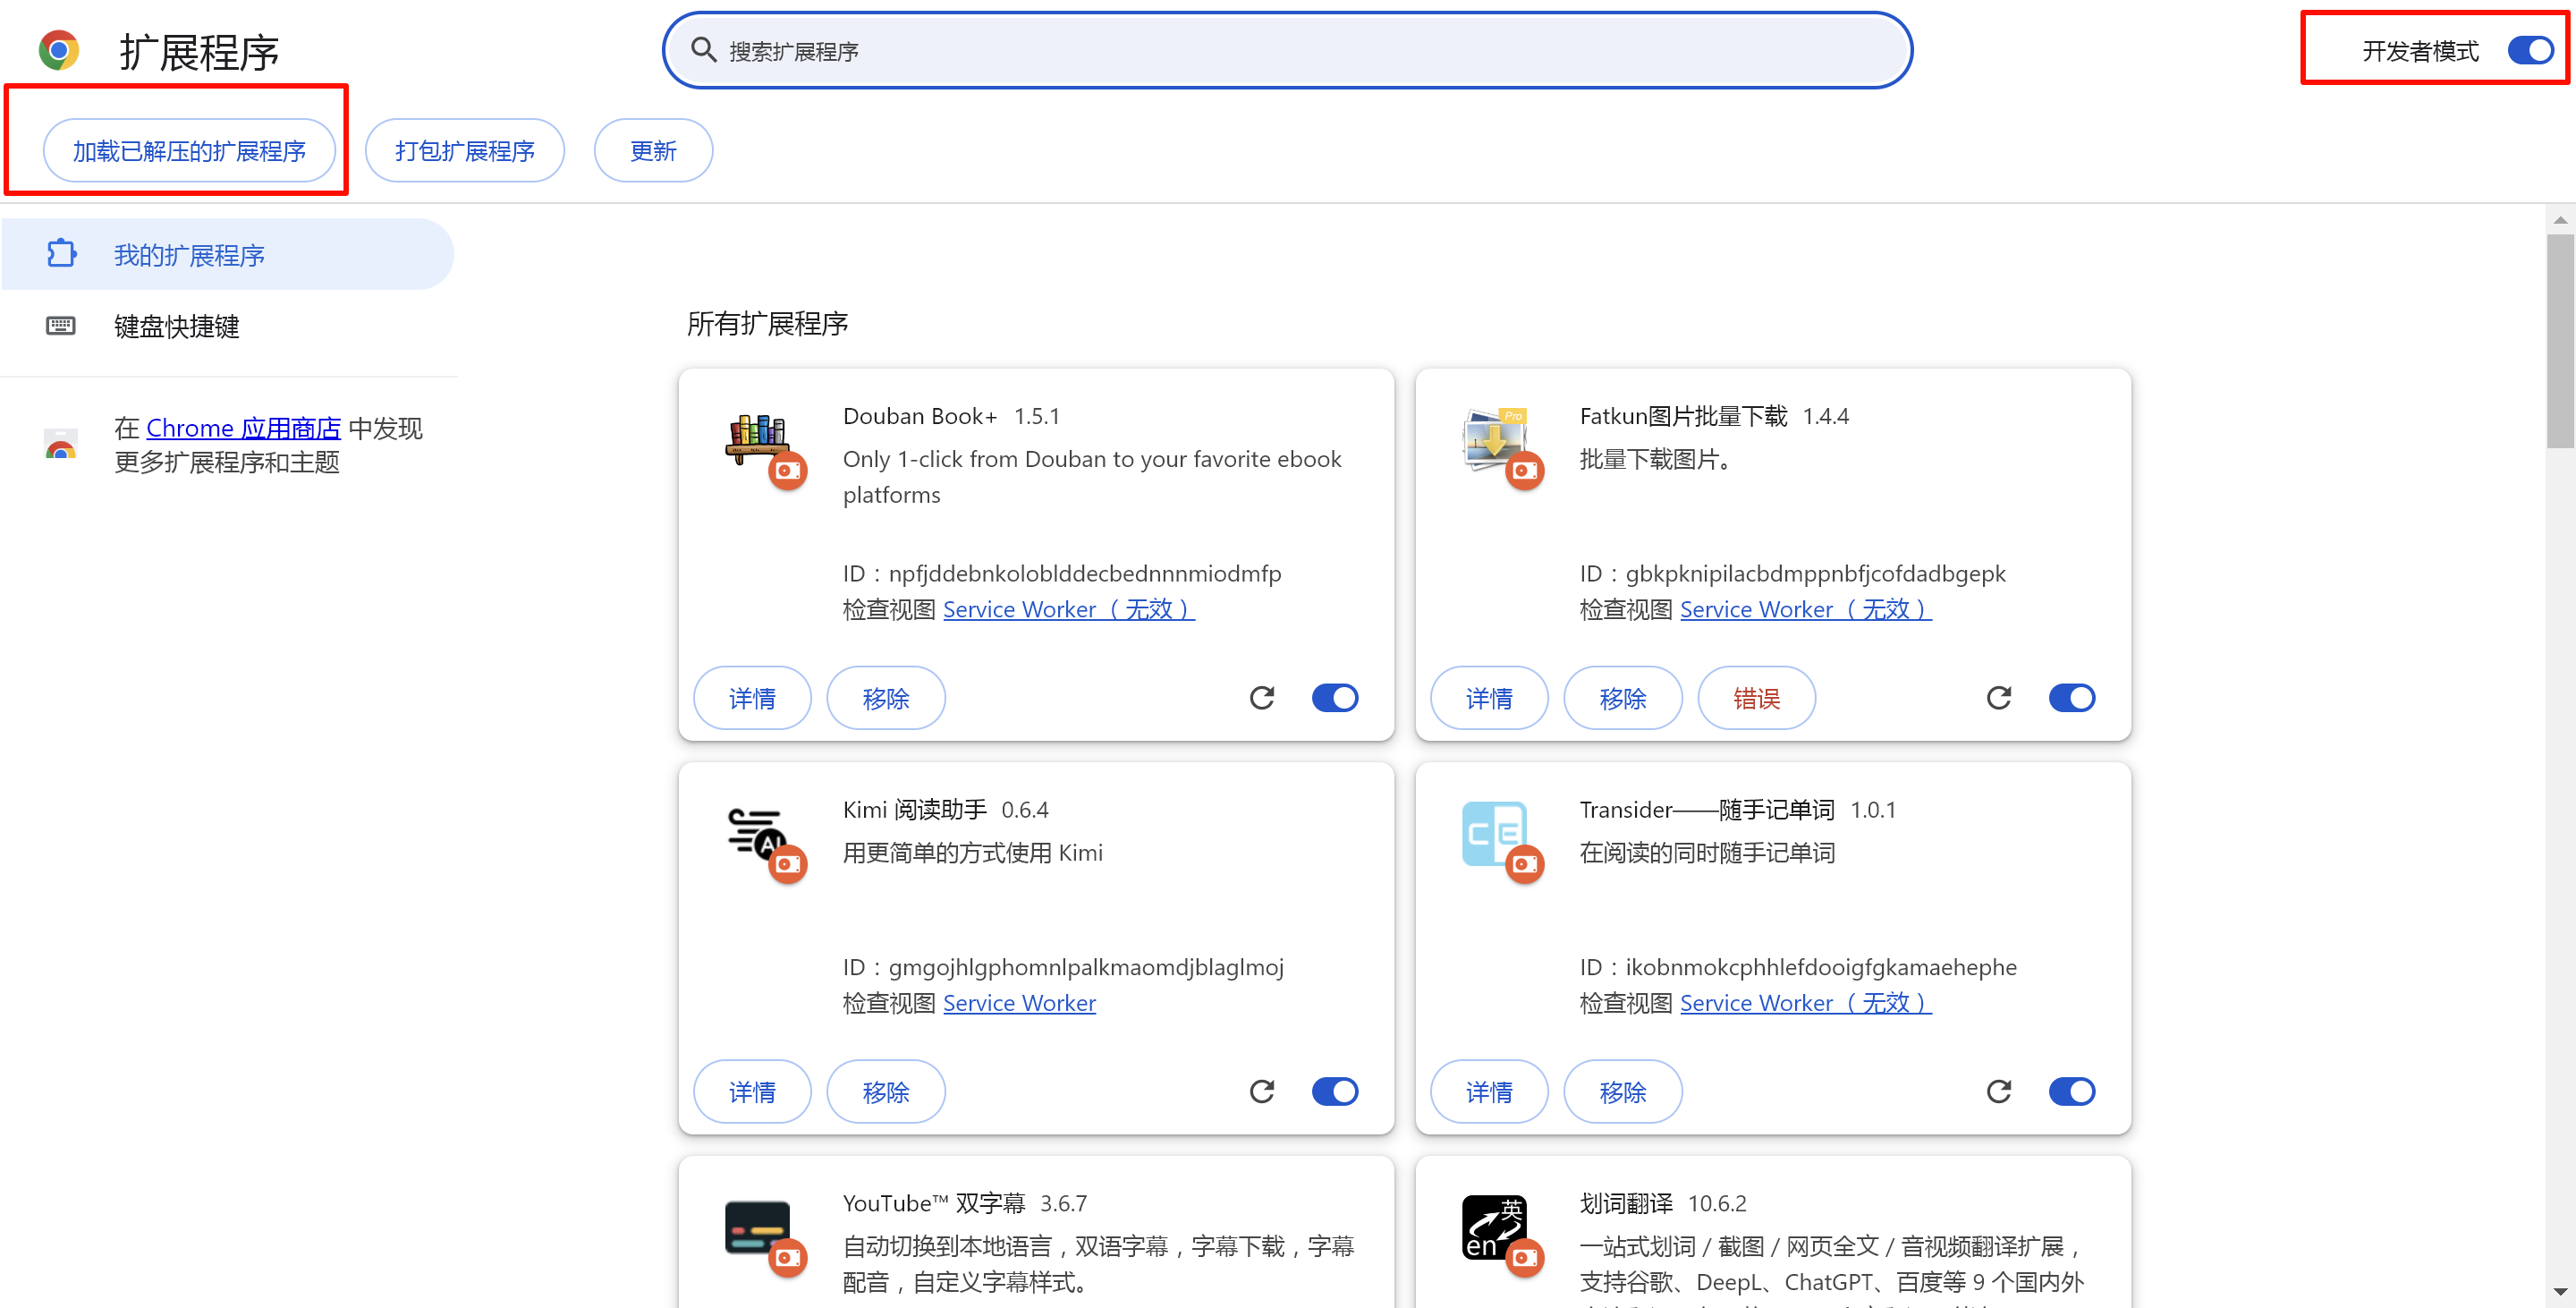Disable the Transider extension toggle
Screen dimensions: 2576x1308
tap(2071, 1091)
